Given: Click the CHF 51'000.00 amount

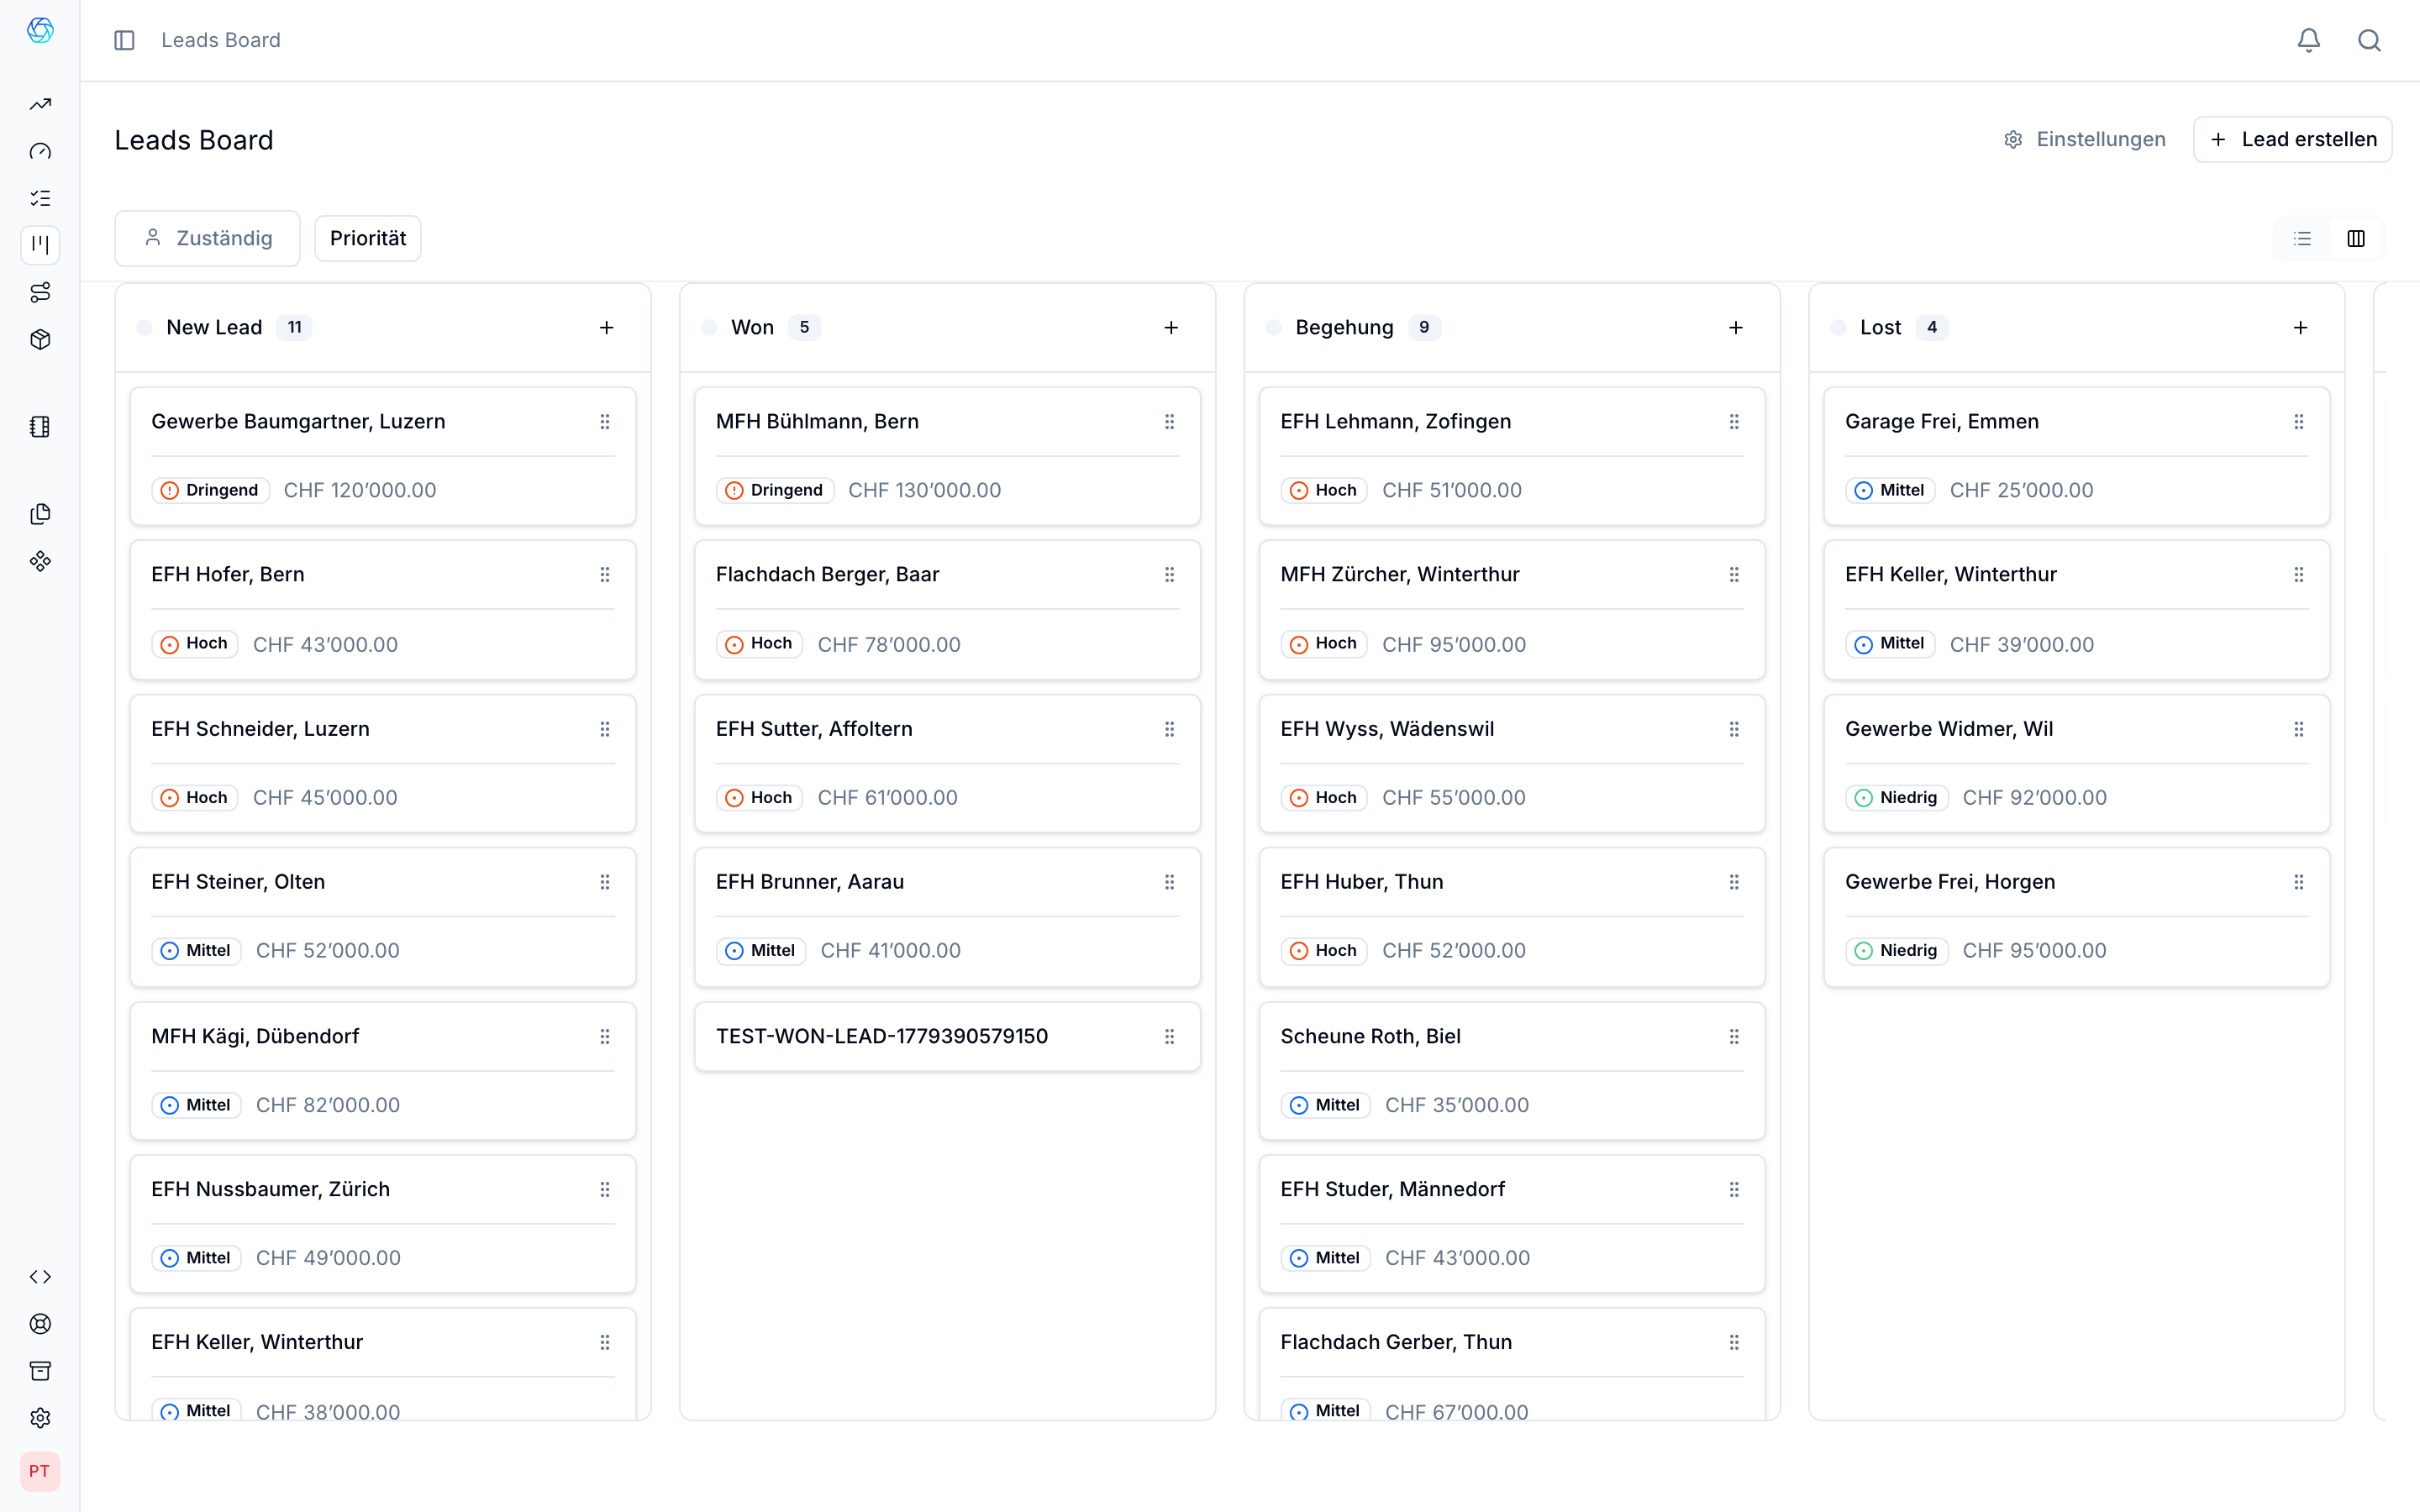Looking at the screenshot, I should [1452, 490].
